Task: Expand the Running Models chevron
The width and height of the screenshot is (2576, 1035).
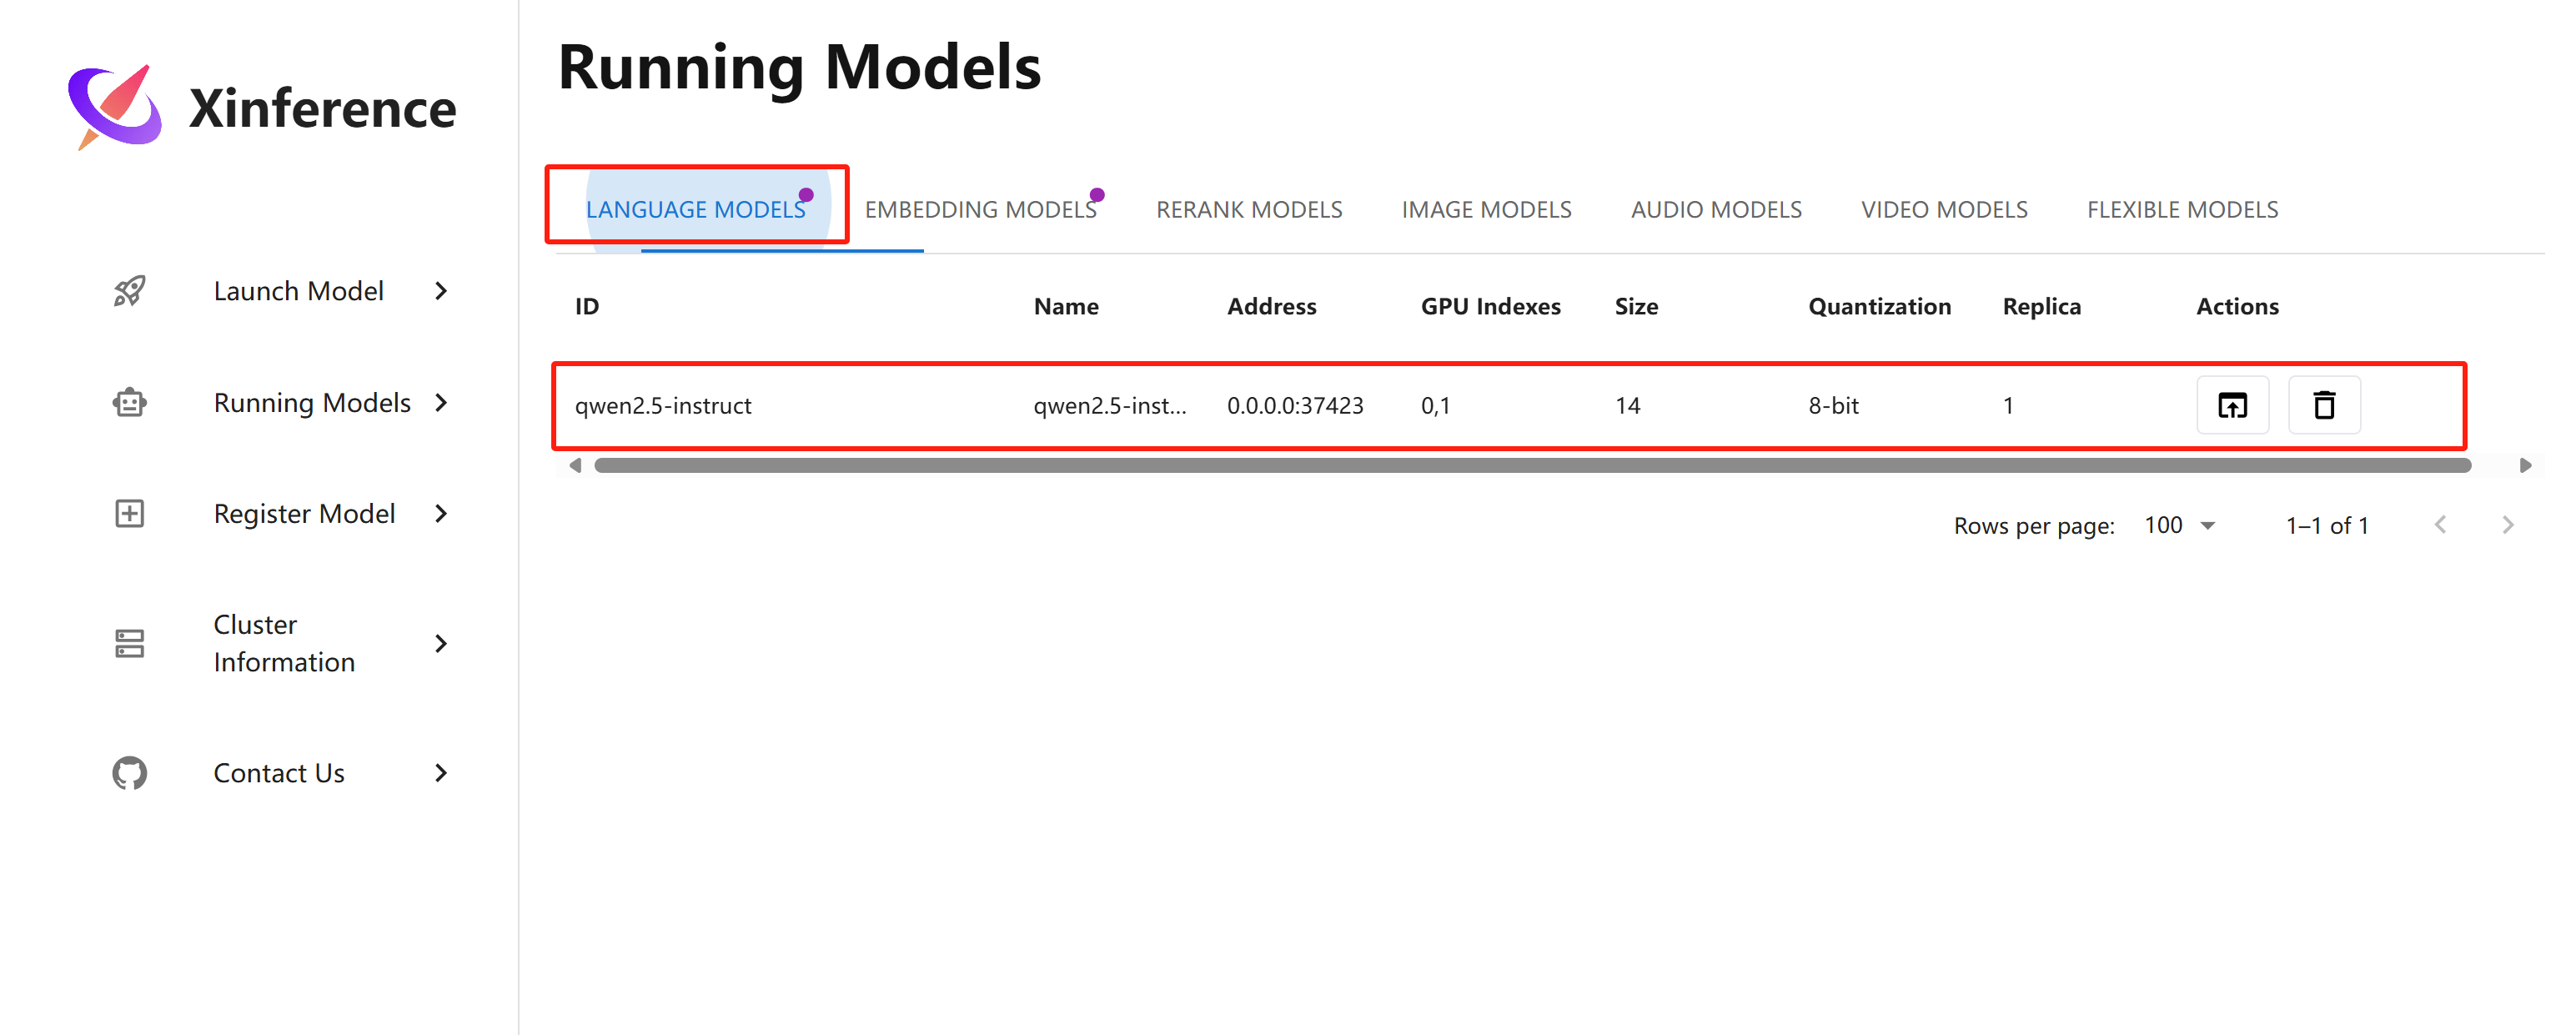Action: [441, 403]
